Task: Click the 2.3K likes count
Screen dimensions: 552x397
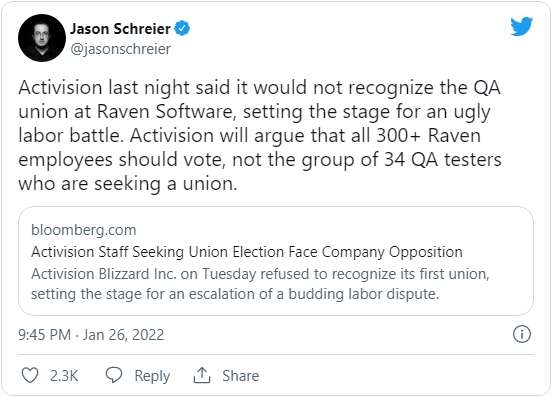Action: click(64, 376)
